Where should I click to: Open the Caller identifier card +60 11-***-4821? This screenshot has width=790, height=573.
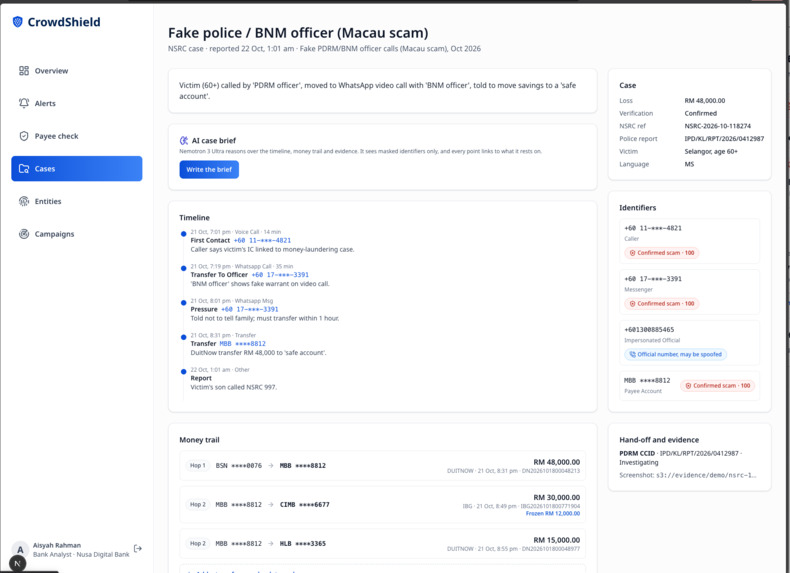point(689,241)
